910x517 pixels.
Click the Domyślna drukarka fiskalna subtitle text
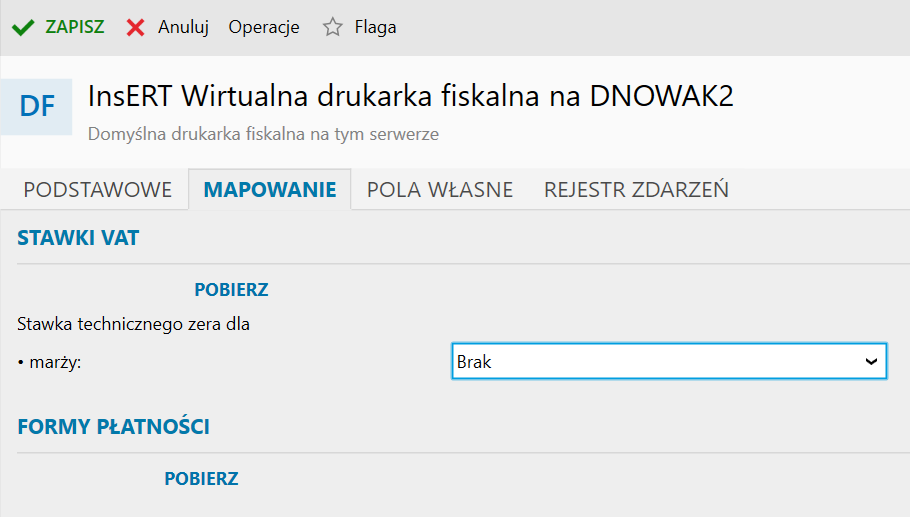coord(263,133)
